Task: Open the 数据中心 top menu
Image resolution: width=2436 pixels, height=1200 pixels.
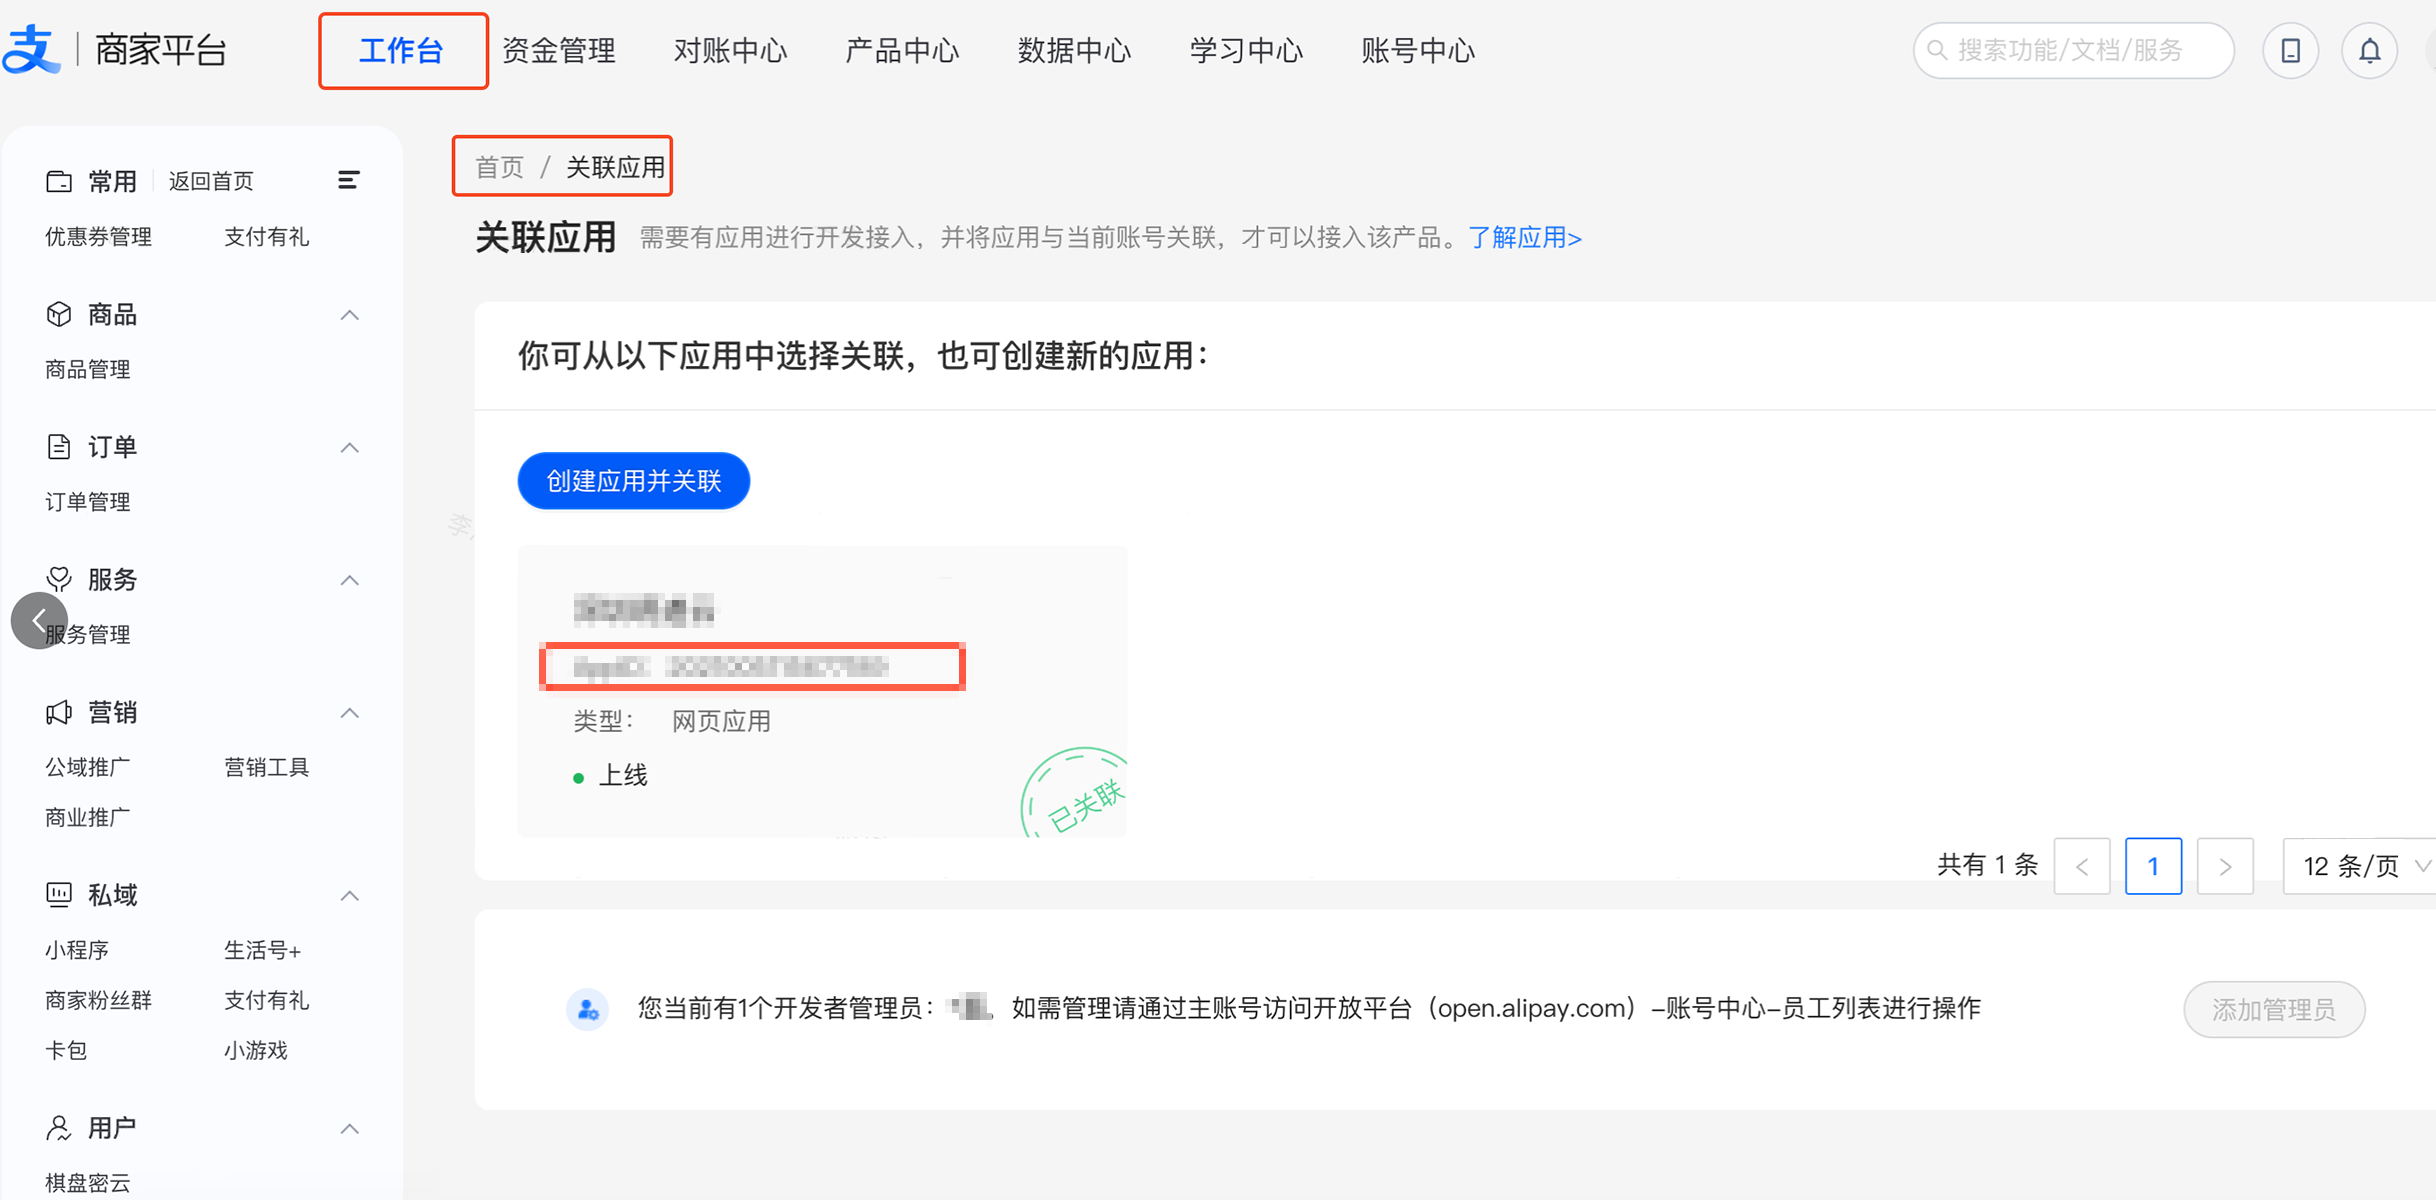Action: click(1074, 50)
